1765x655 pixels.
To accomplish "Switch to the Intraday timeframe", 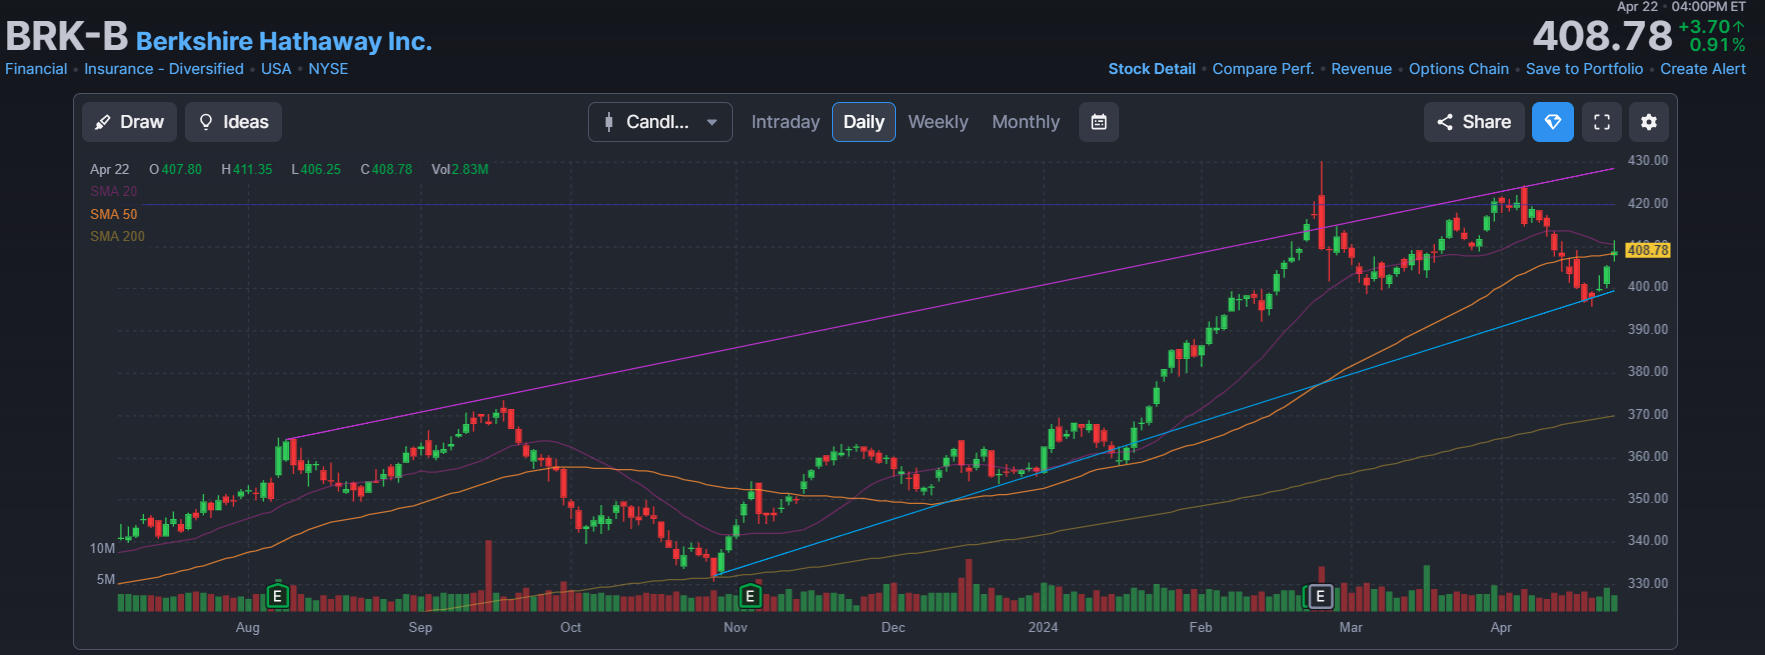I will (x=785, y=122).
